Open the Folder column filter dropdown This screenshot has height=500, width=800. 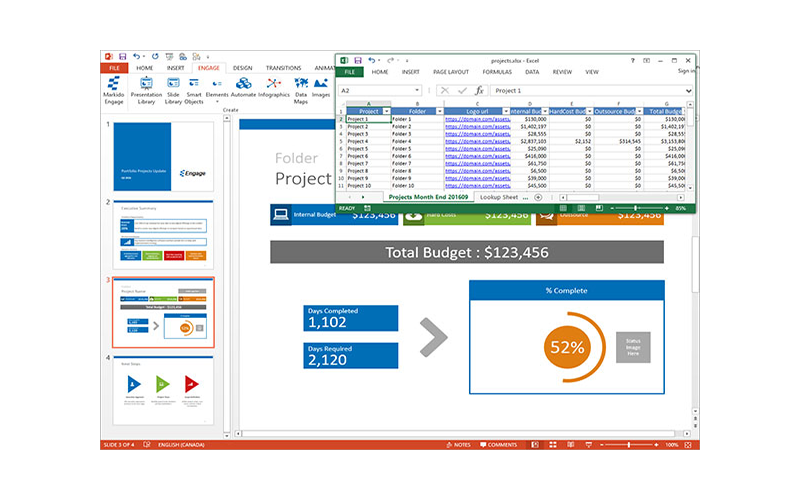coord(439,111)
